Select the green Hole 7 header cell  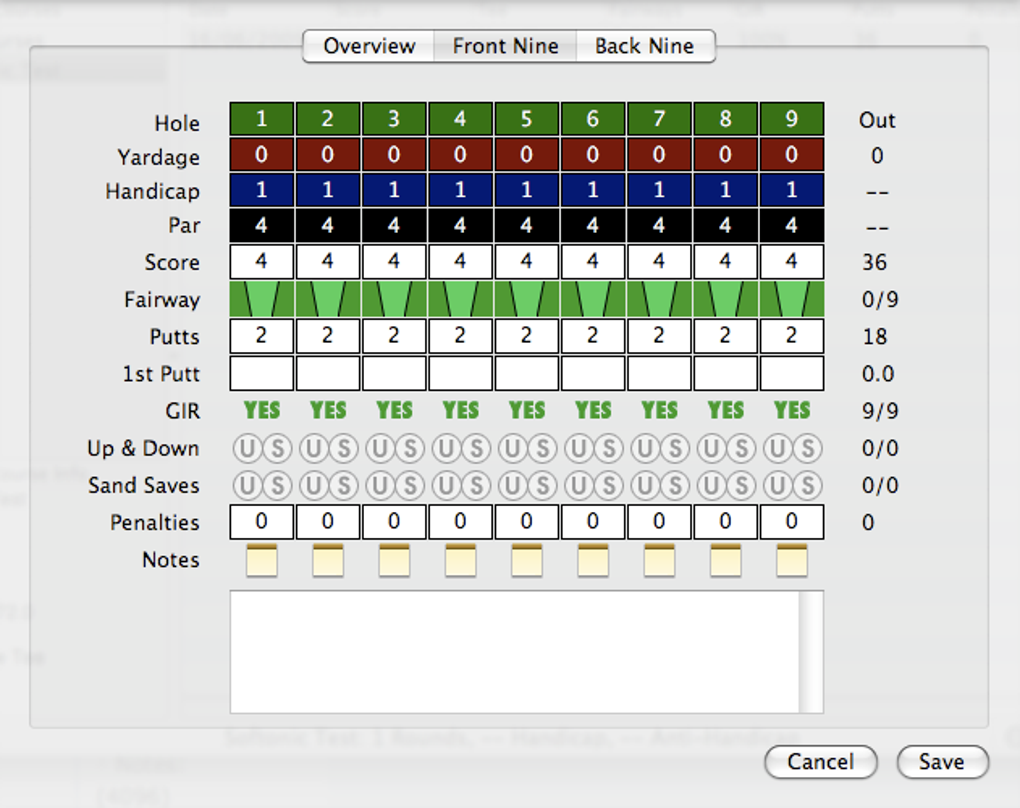click(x=660, y=119)
